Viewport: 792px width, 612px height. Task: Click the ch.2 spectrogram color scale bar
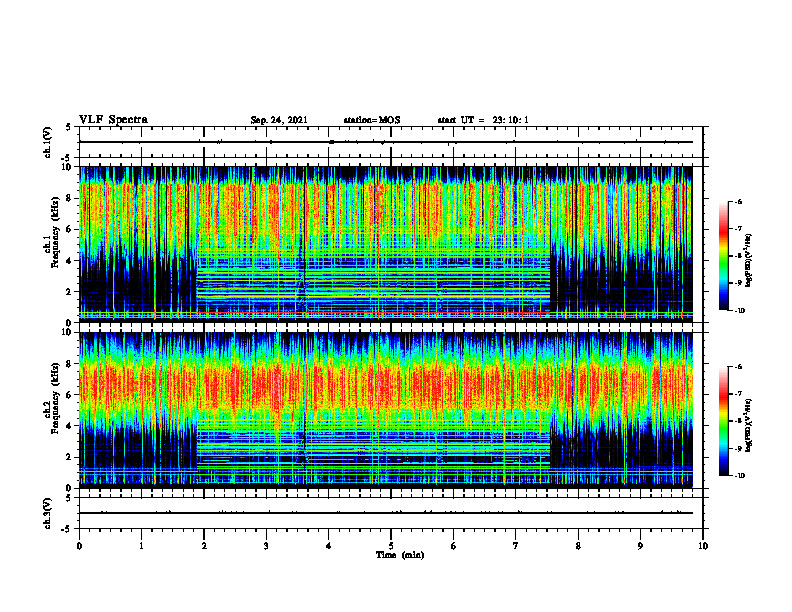click(x=723, y=421)
